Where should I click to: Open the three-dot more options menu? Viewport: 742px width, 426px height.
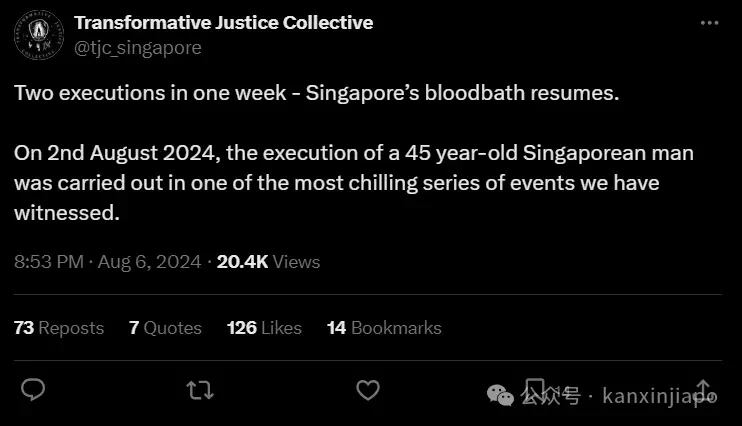click(x=709, y=23)
